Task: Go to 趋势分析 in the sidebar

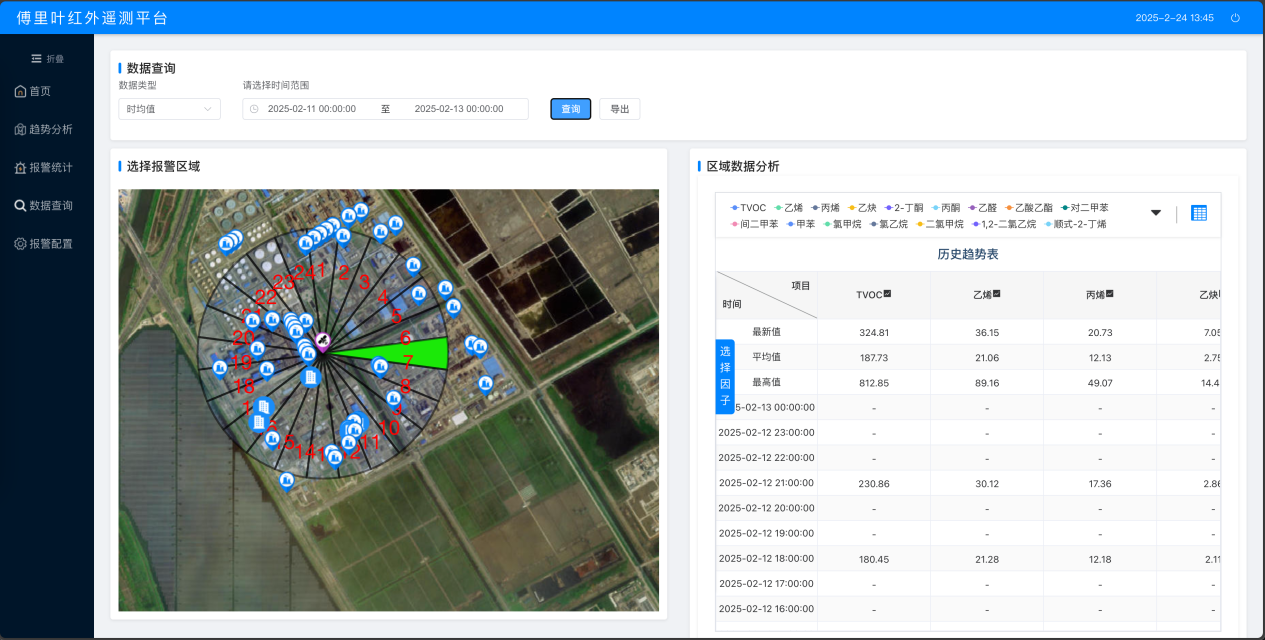Action: [x=50, y=129]
